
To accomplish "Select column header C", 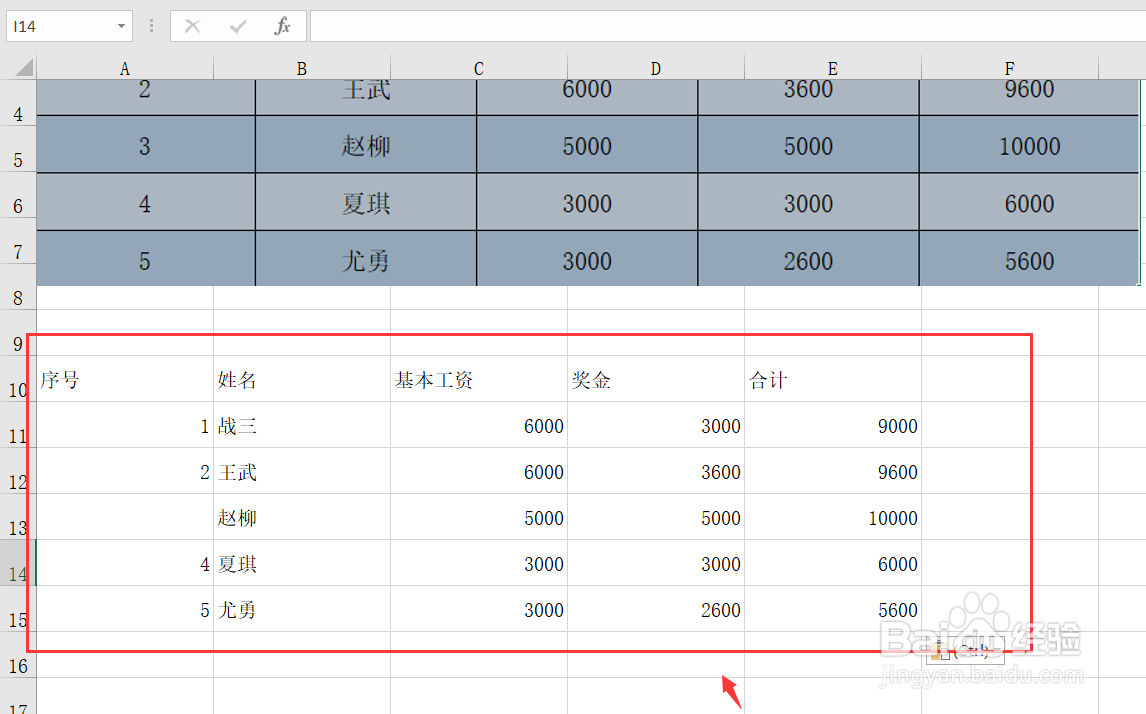I will point(478,68).
